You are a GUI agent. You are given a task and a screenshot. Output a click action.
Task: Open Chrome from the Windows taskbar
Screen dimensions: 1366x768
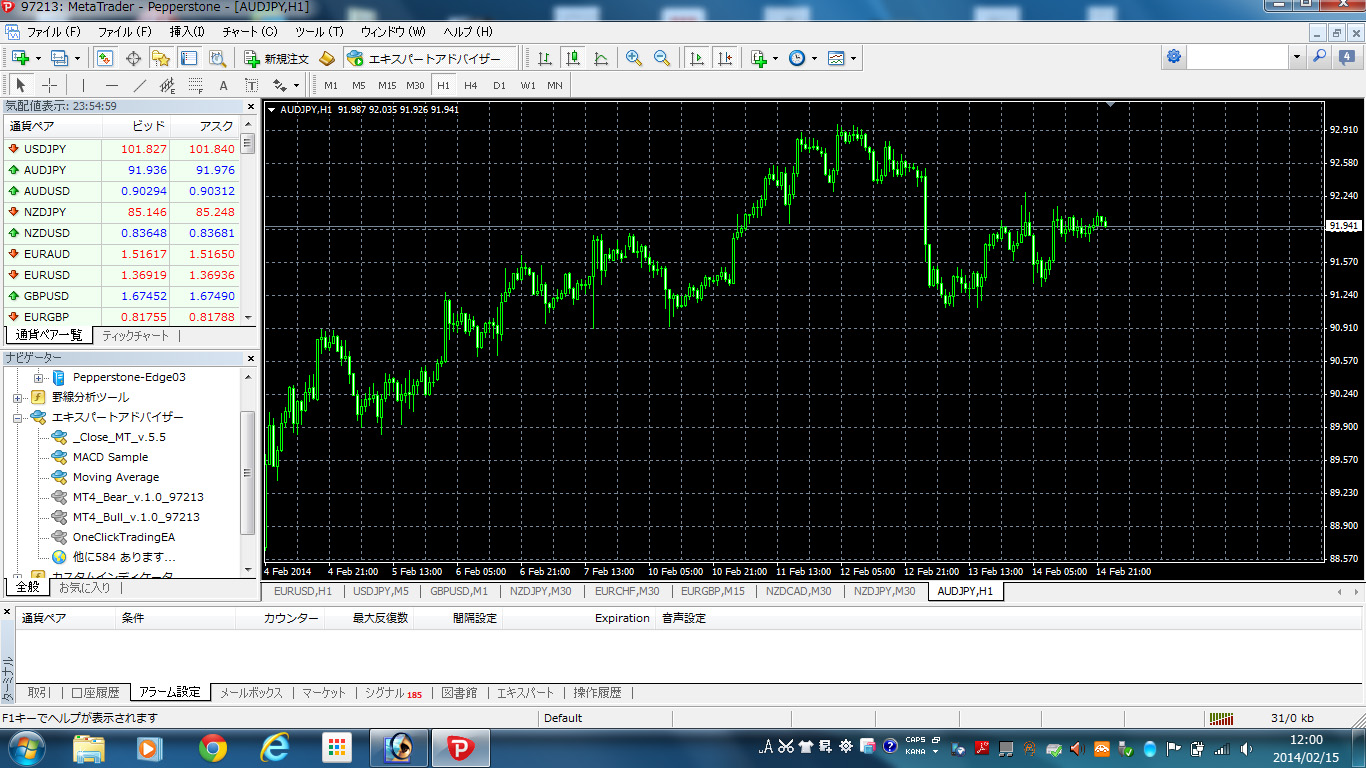click(x=212, y=747)
